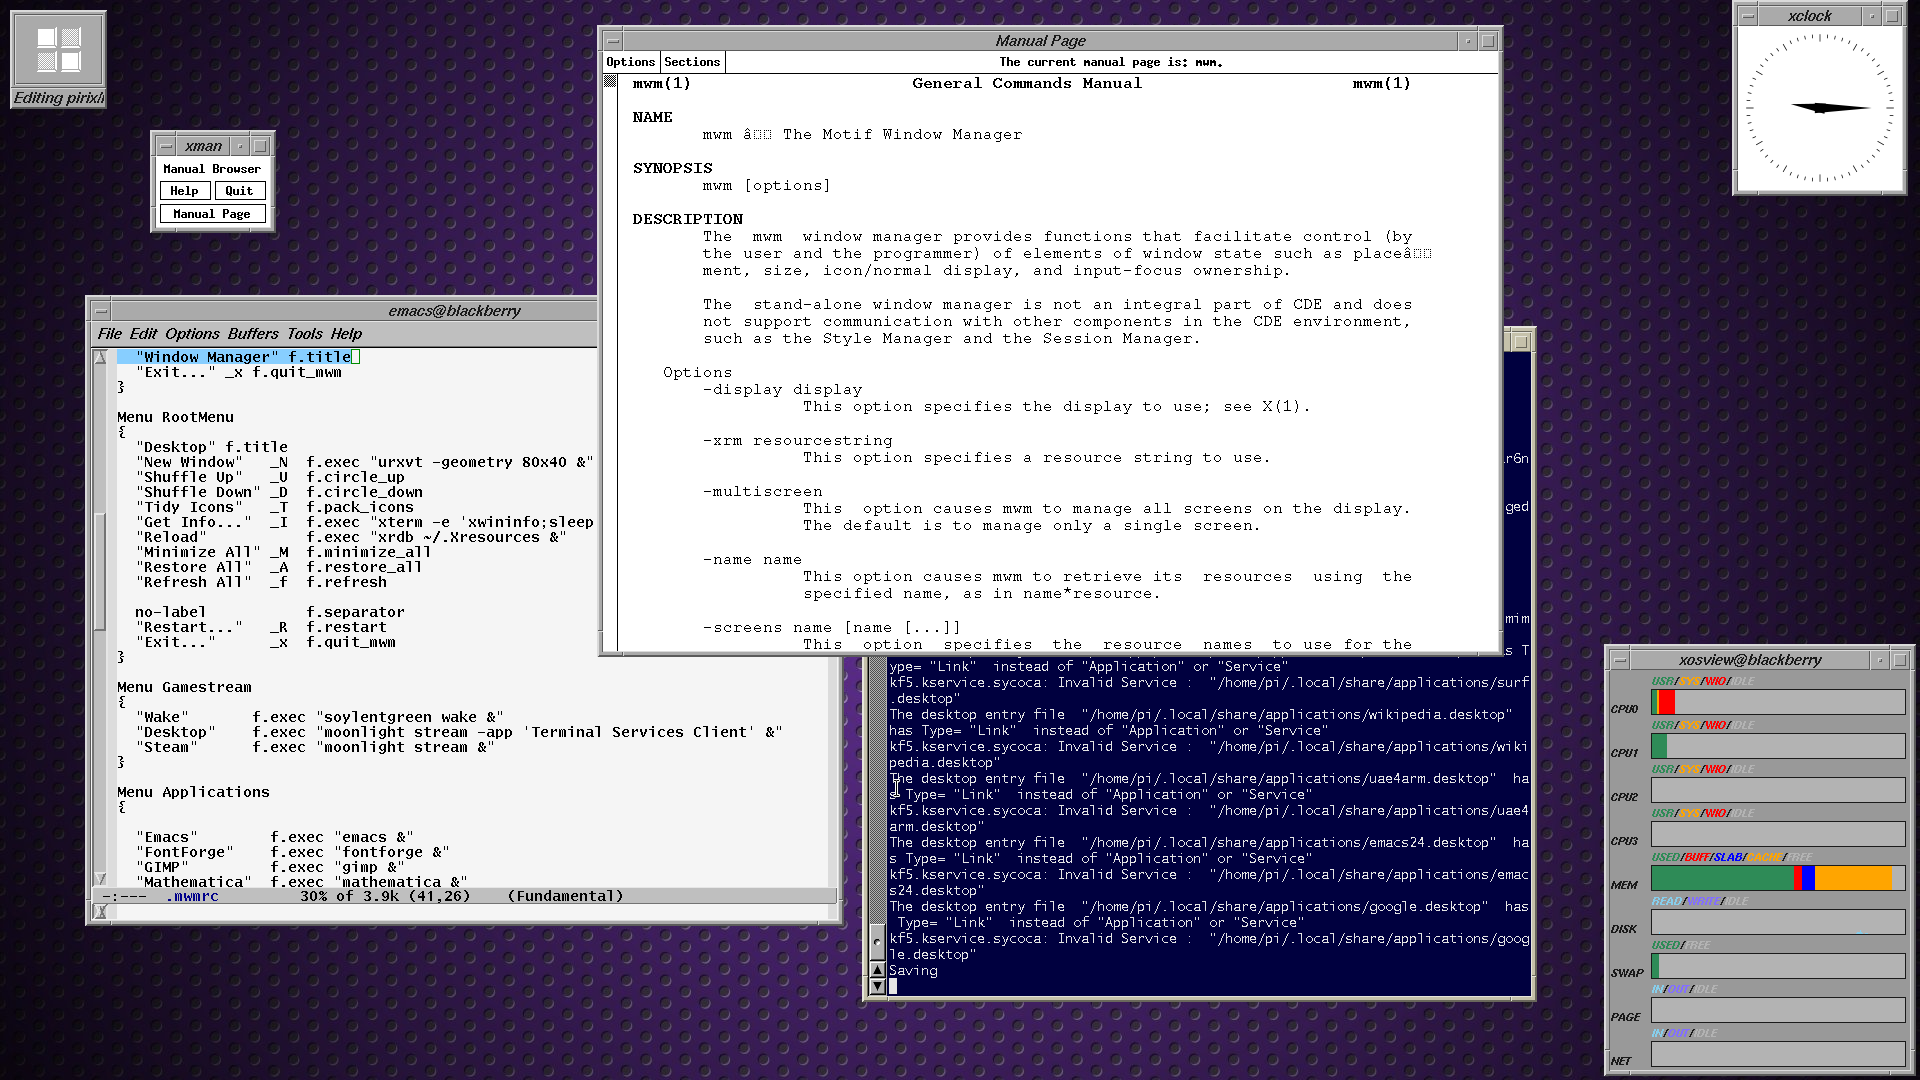Click the emacs scrollbar down arrow
This screenshot has width=1920, height=1080.
100,879
